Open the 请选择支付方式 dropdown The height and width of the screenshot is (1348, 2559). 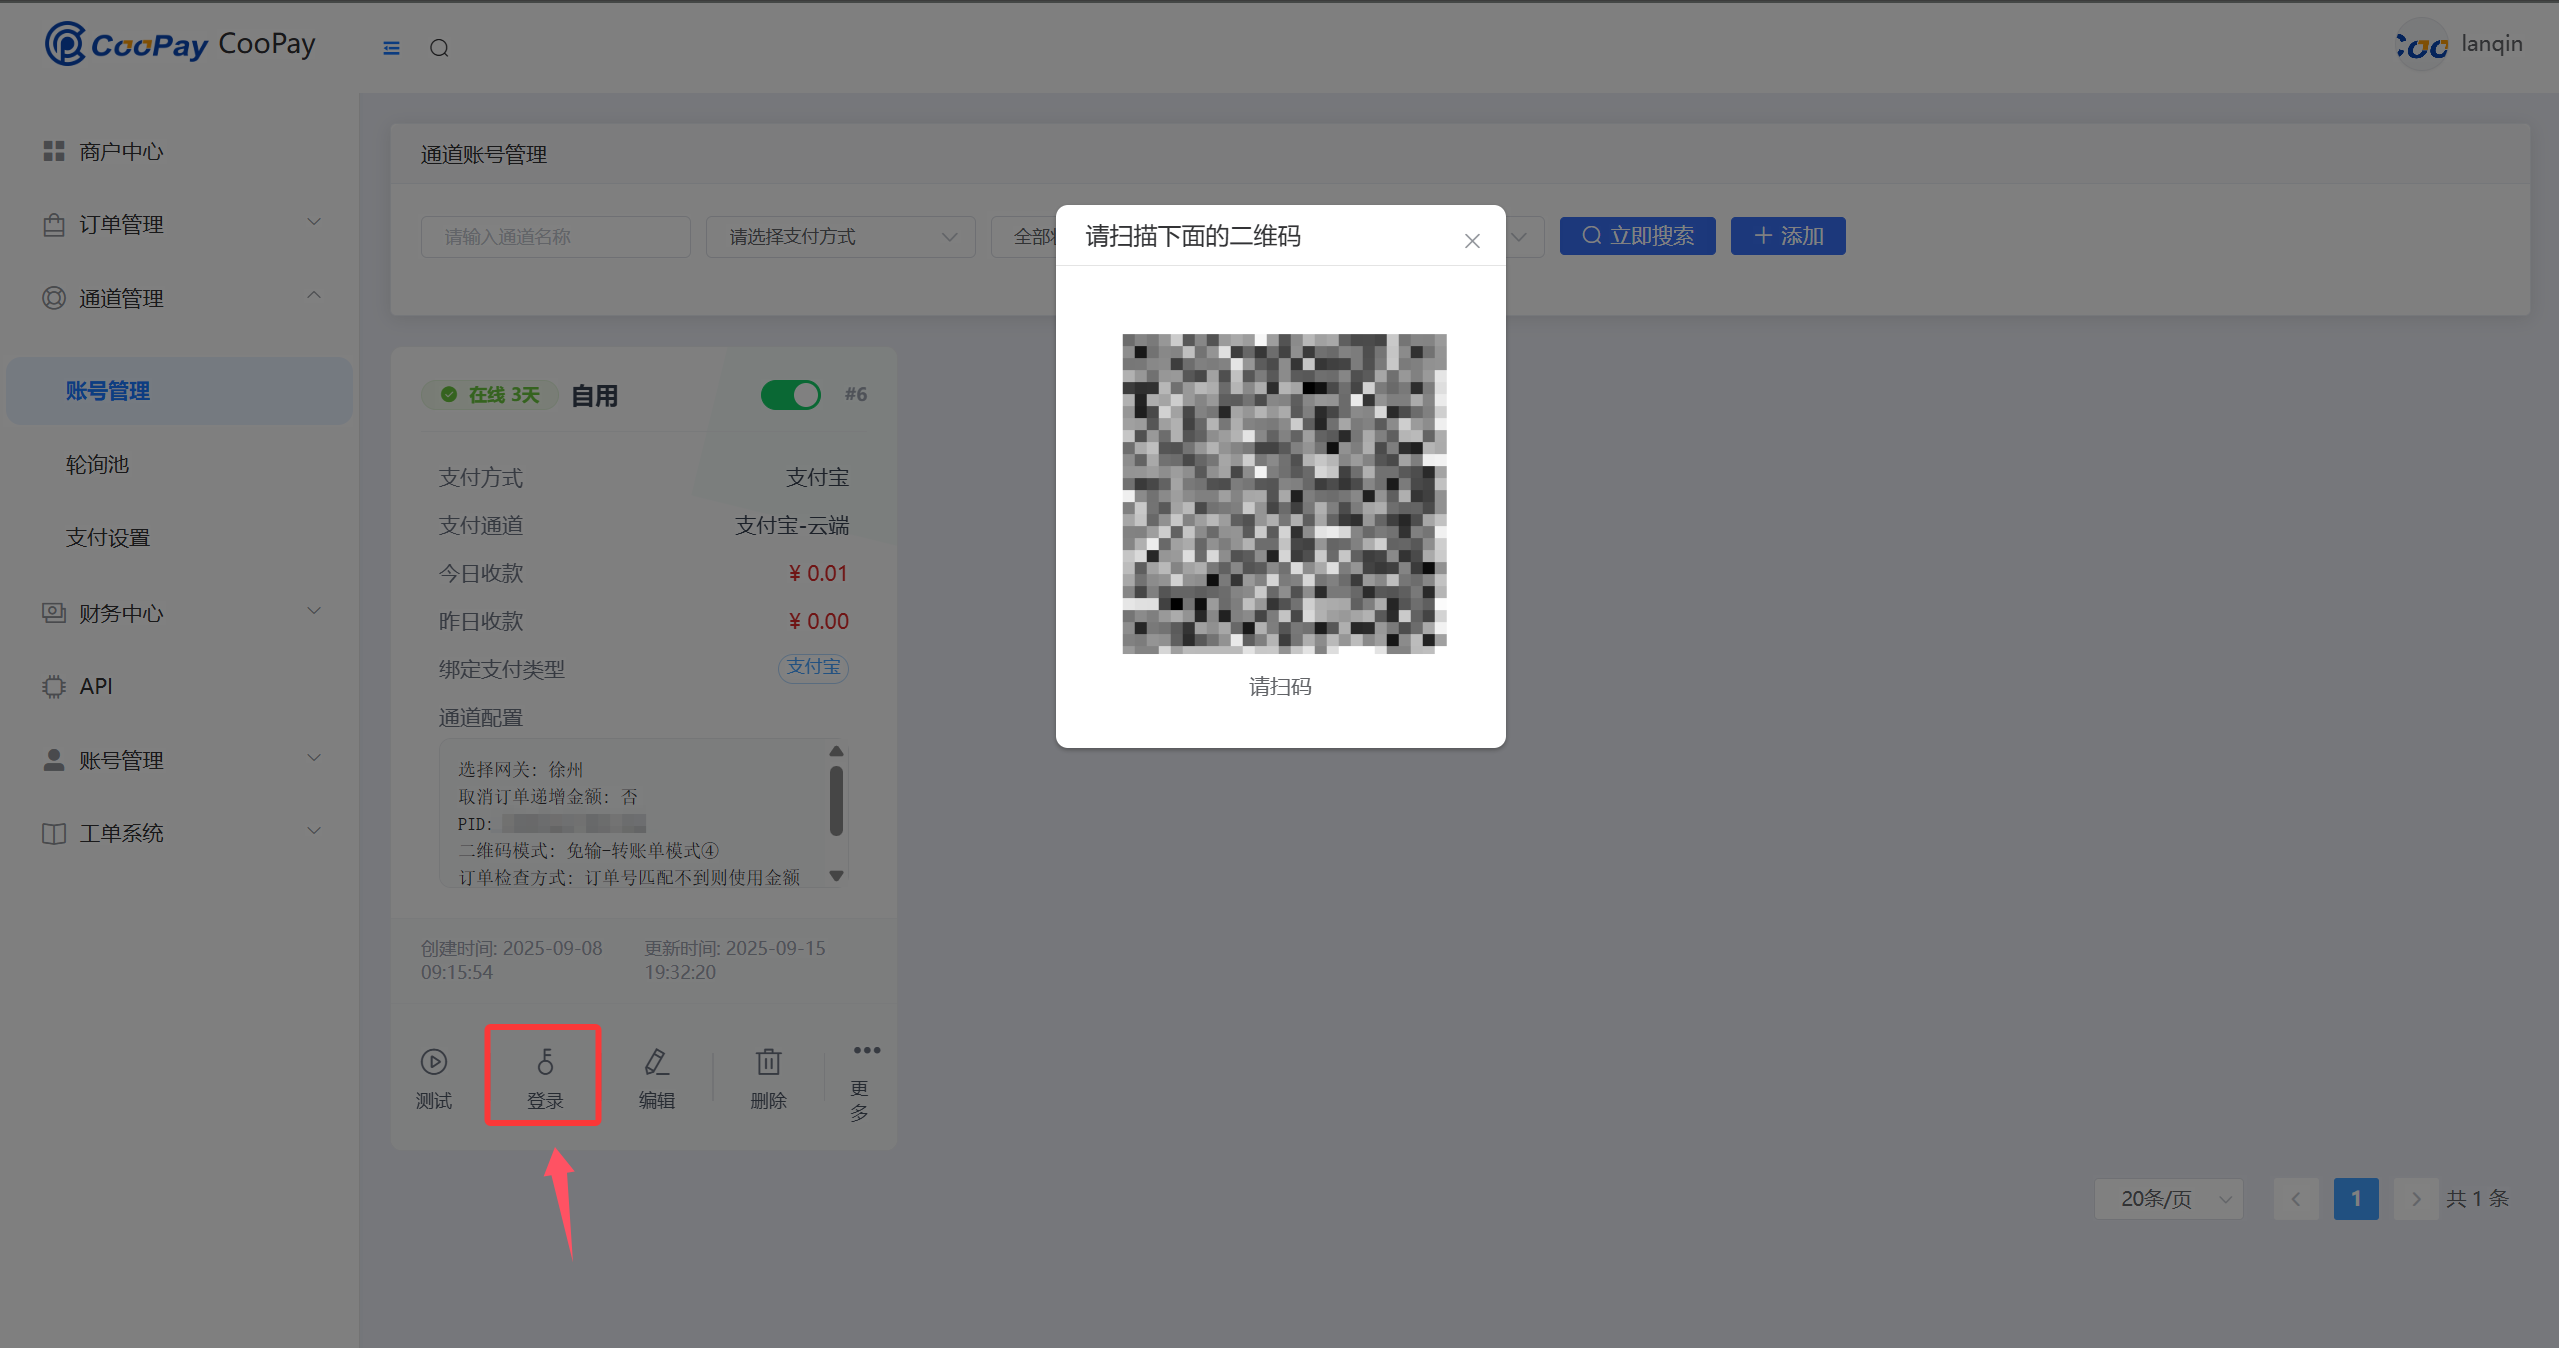tap(840, 237)
